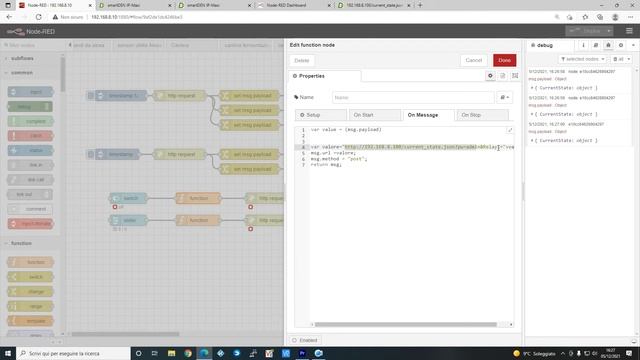640x360 pixels.
Task: Open the configuration nodes gear sidebar icon
Action: pos(621,45)
